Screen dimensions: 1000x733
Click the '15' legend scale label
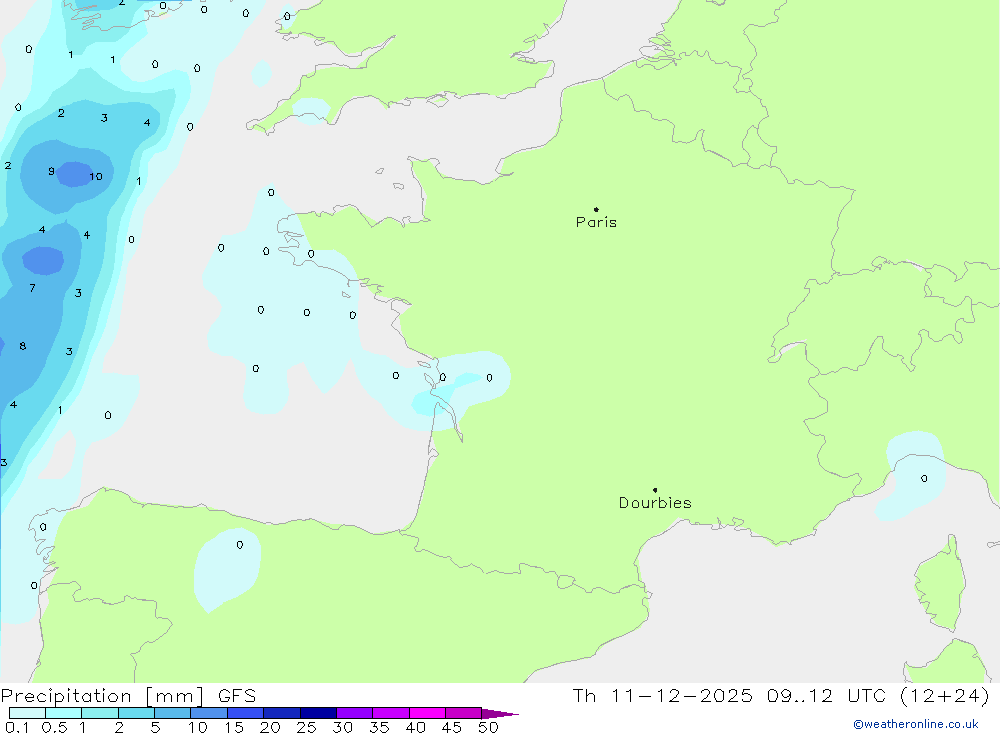pyautogui.click(x=234, y=727)
